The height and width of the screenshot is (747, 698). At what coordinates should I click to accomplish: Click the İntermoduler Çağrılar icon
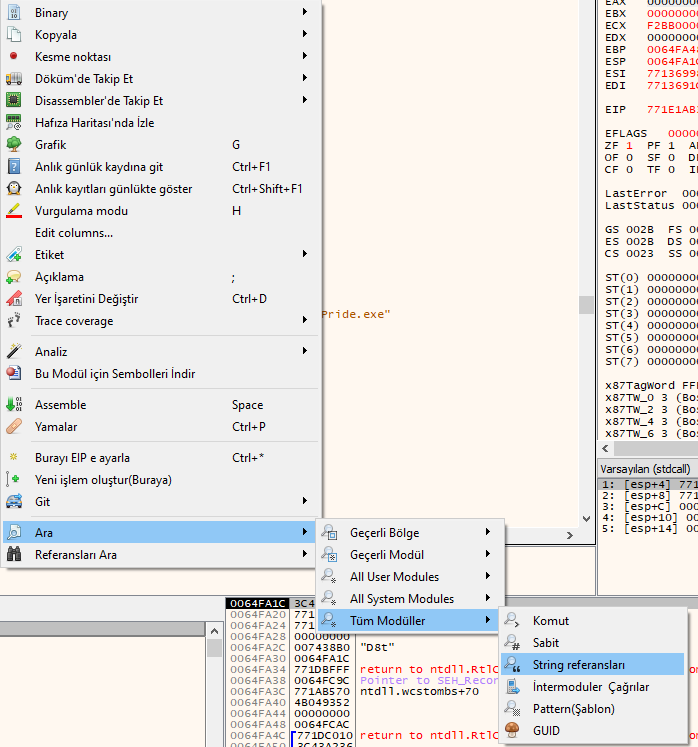512,686
